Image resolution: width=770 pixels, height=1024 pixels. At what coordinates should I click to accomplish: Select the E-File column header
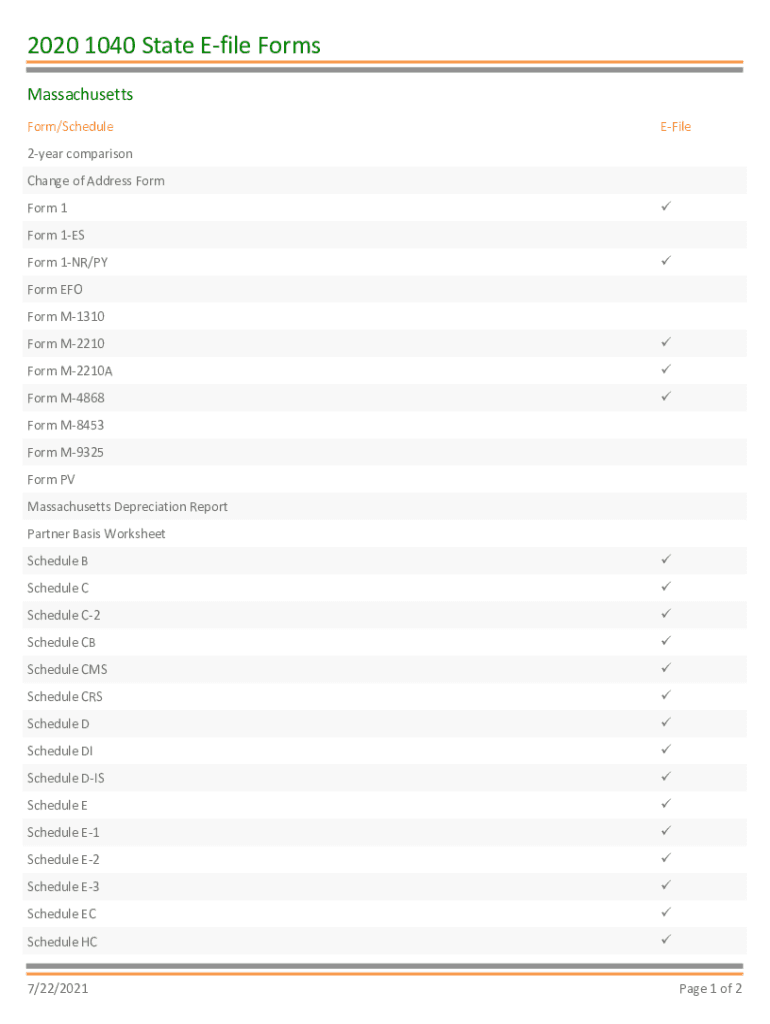[x=675, y=127]
